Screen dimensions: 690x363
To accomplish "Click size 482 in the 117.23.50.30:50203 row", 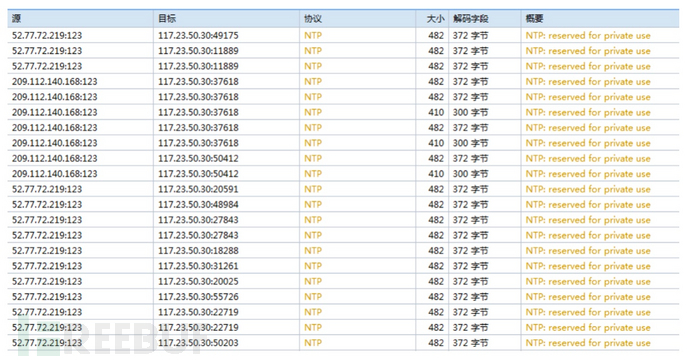I will pos(436,343).
